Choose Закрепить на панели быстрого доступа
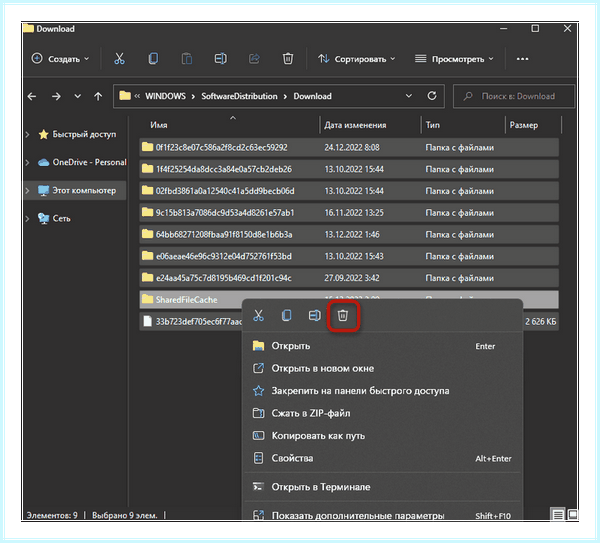Image resolution: width=600 pixels, height=543 pixels. pyautogui.click(x=382, y=391)
